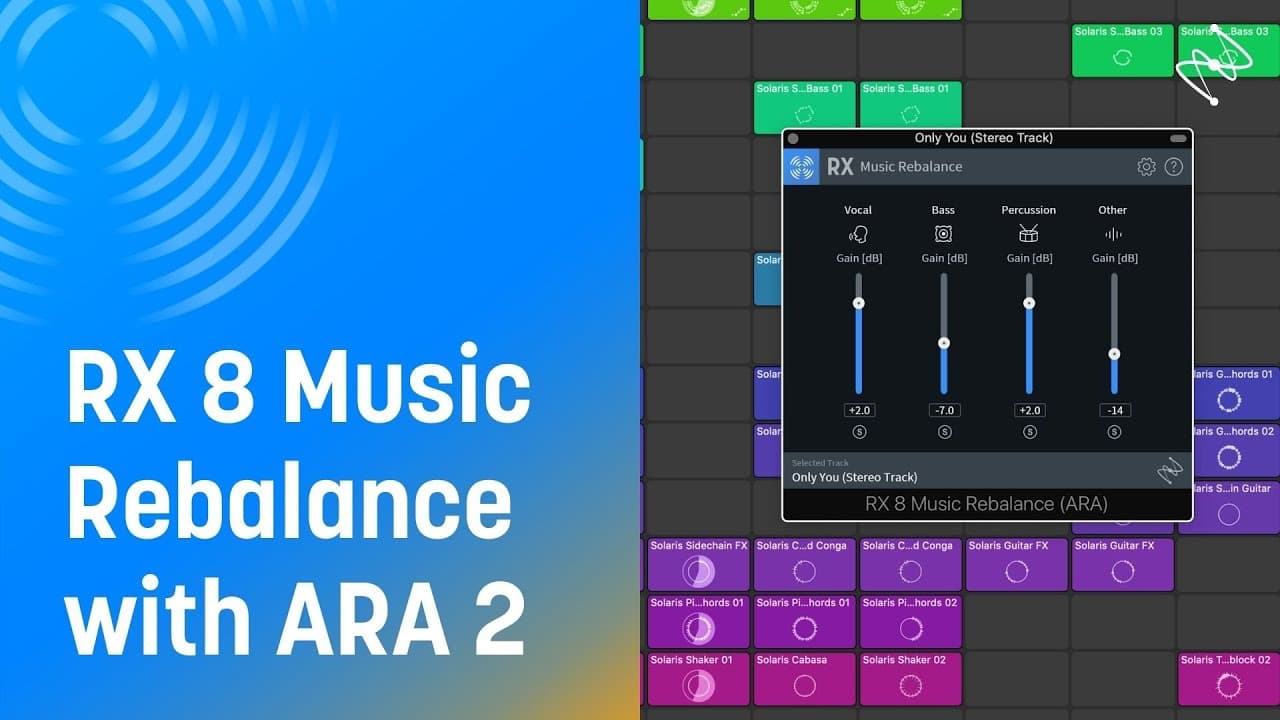Launch the Solaris Sidechain FX clip
This screenshot has width=1280, height=720.
(x=698, y=564)
